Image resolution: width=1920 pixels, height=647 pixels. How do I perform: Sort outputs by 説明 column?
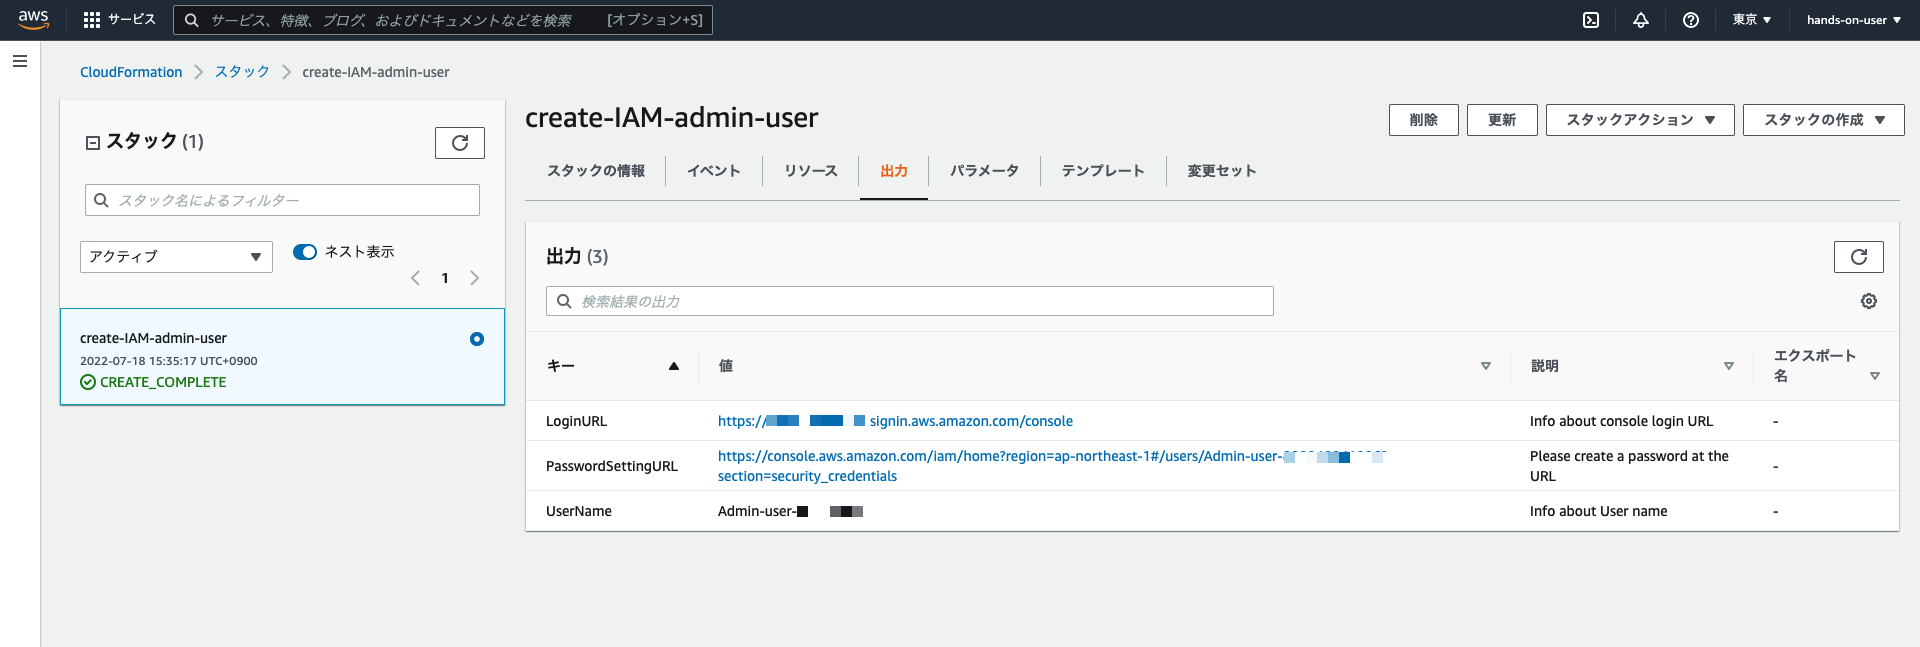[1729, 366]
